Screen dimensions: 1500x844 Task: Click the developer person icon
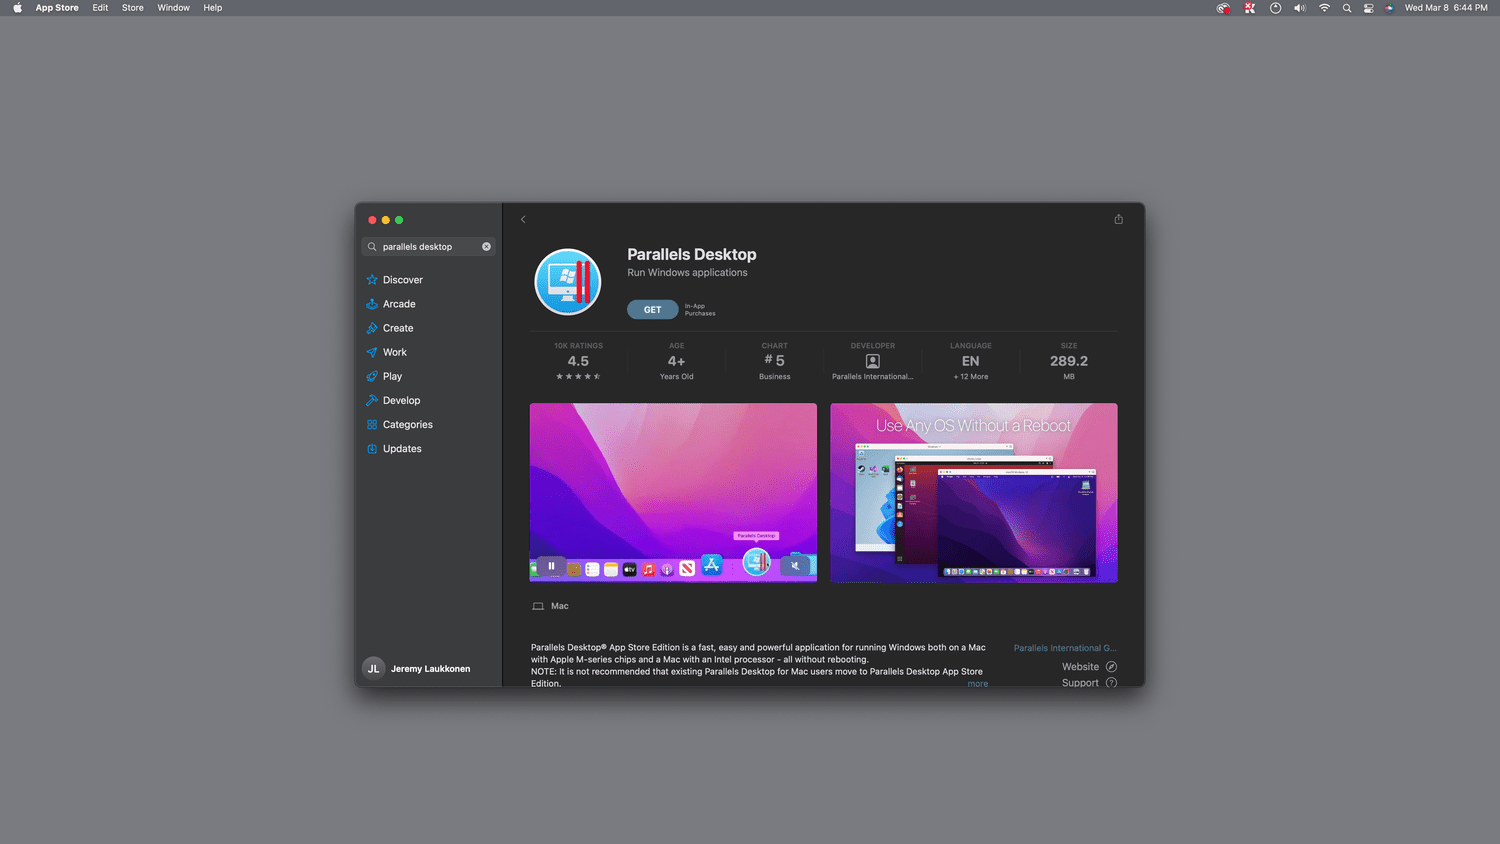pos(872,361)
